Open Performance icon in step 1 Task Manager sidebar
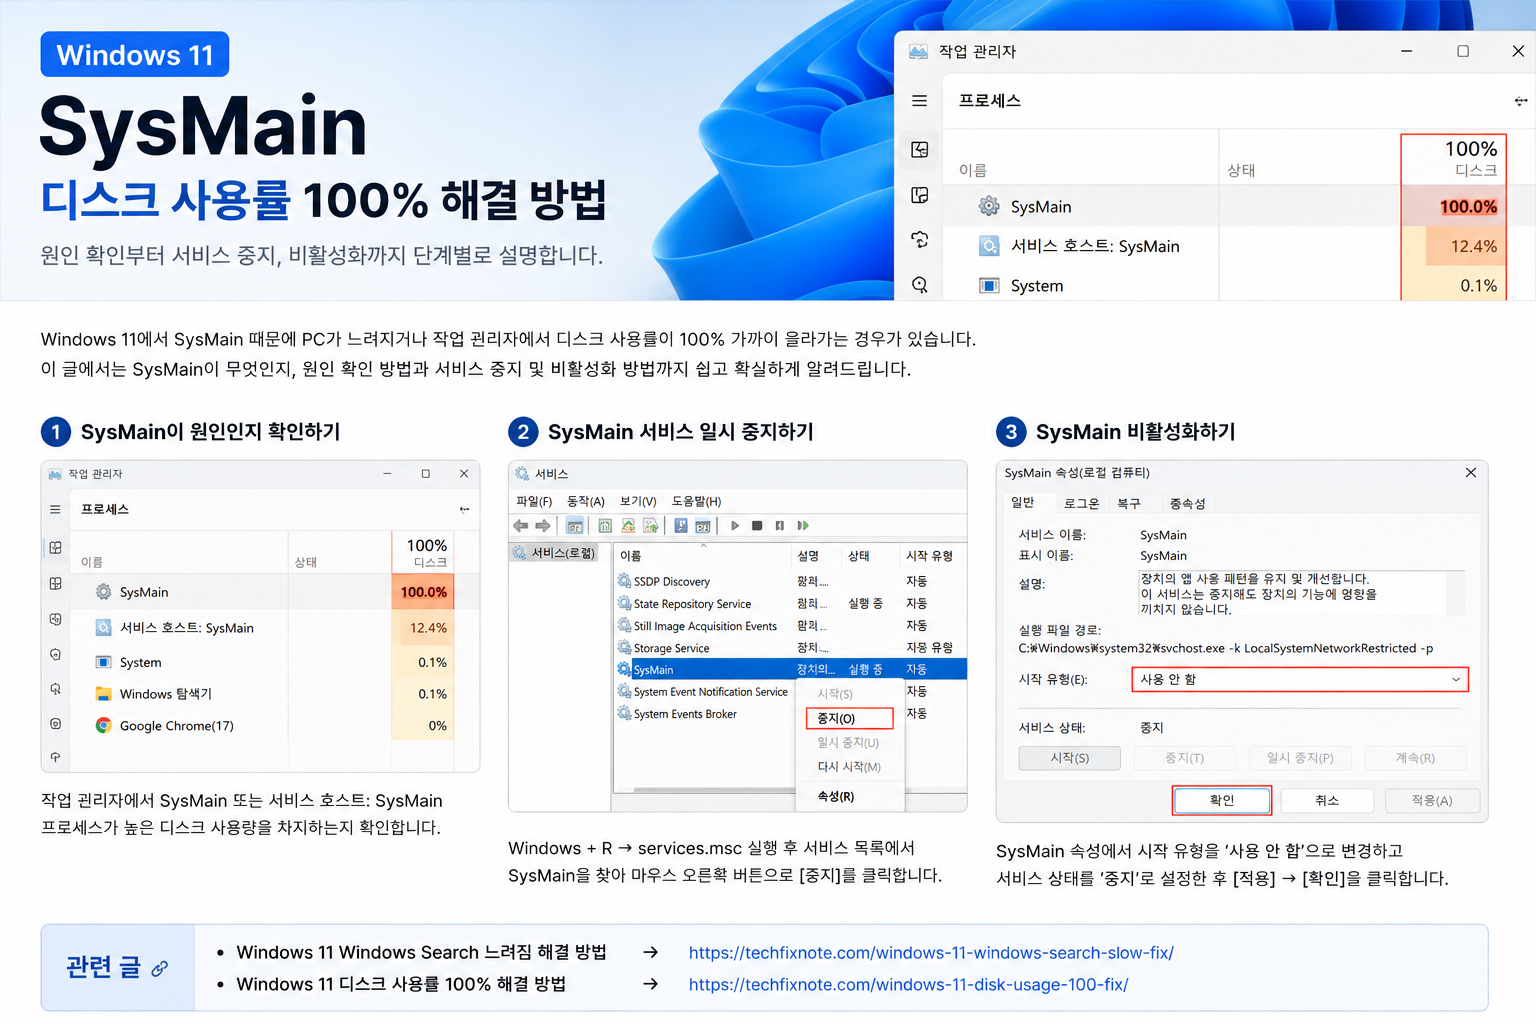The height and width of the screenshot is (1024, 1536). pos(55,583)
